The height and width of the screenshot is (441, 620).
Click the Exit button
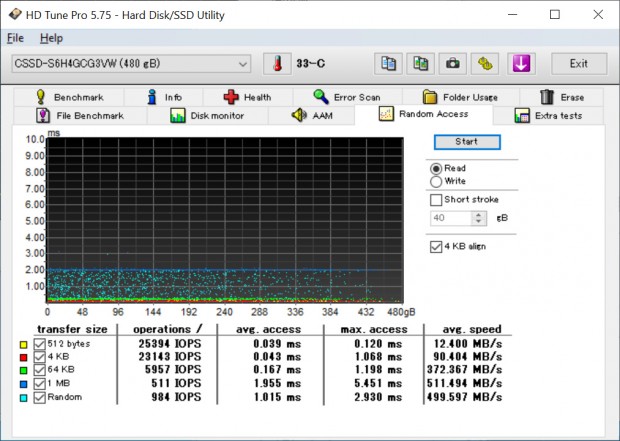tap(578, 64)
